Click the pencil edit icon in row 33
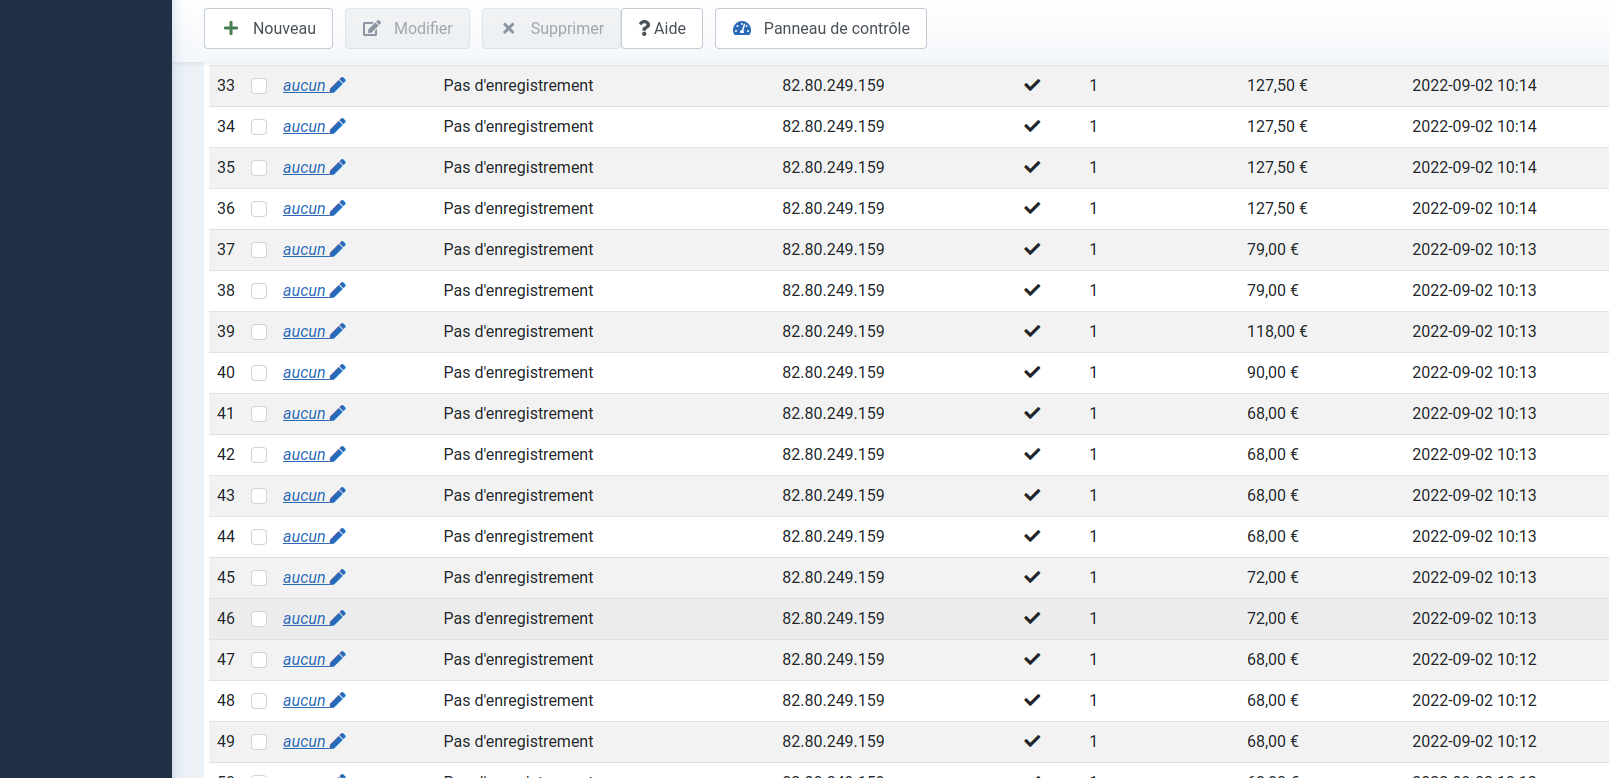This screenshot has height=778, width=1609. [x=338, y=85]
